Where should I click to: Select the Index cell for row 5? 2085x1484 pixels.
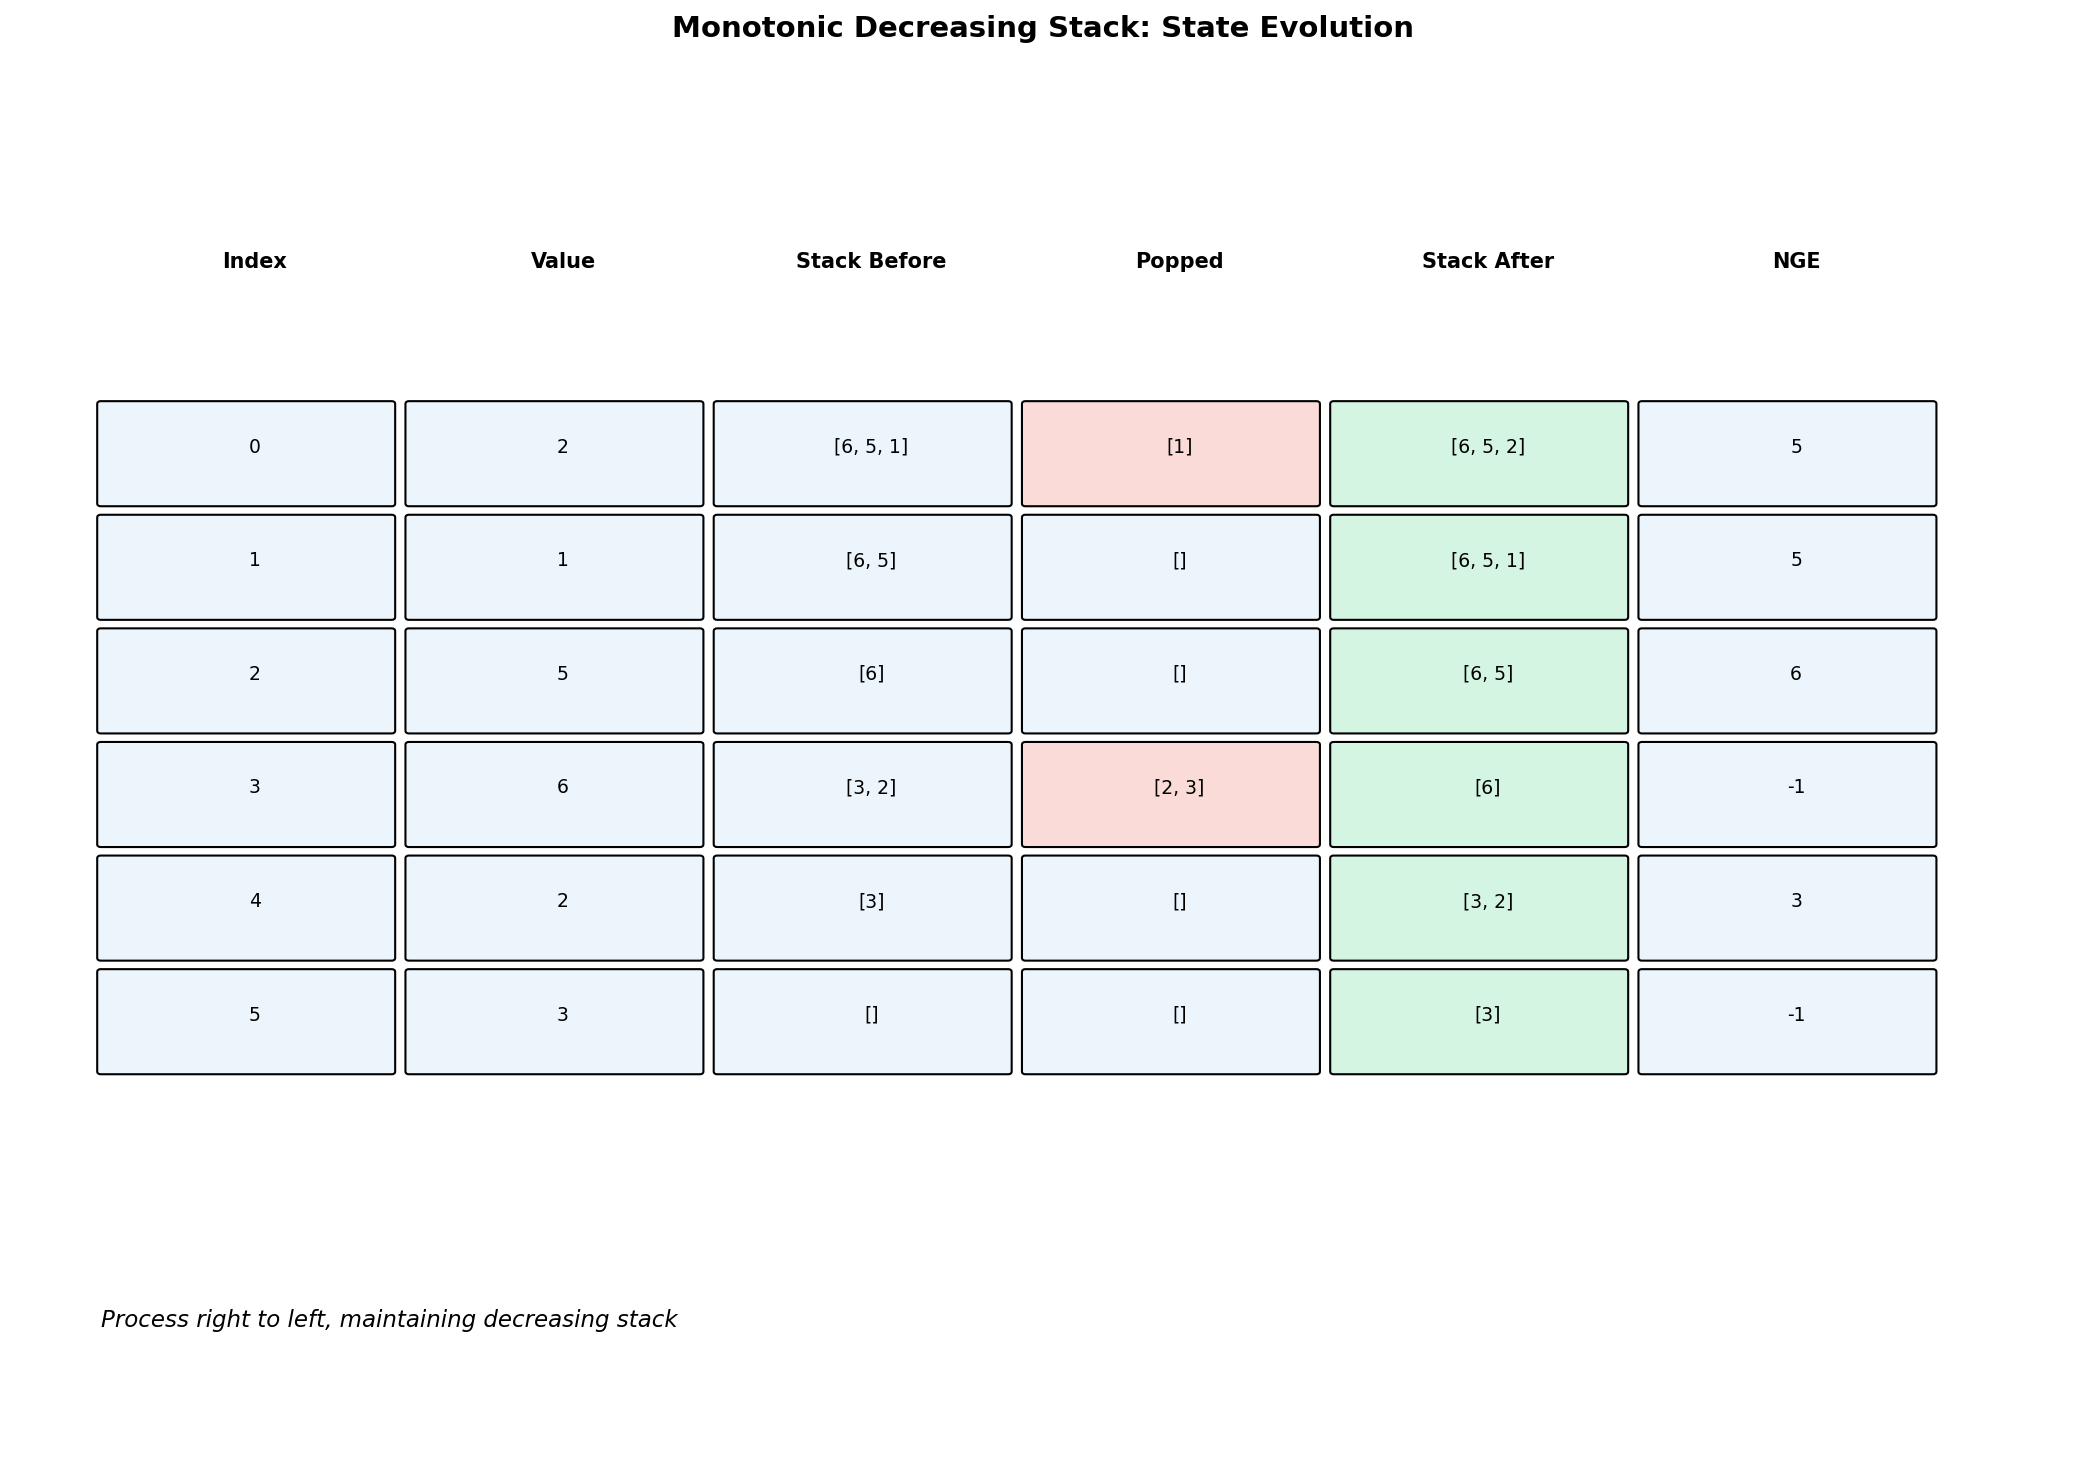[x=246, y=1022]
